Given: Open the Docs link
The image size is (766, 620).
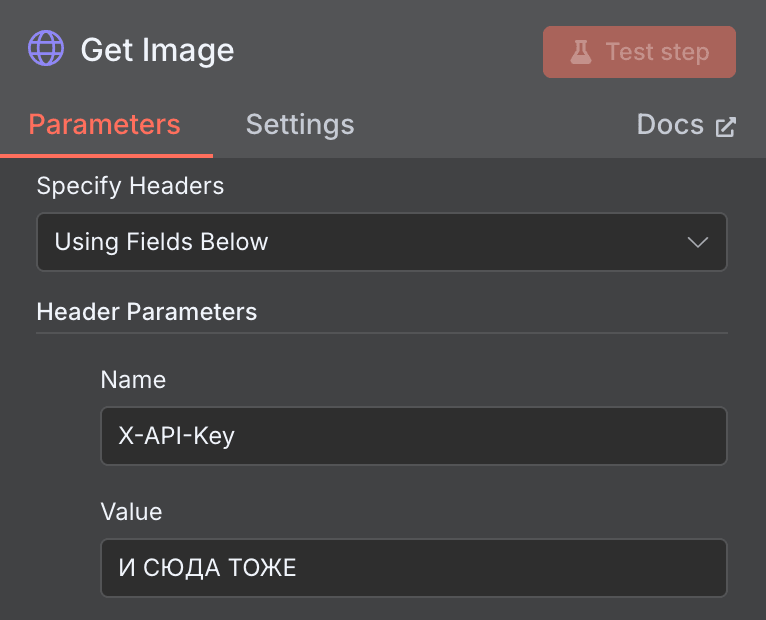Looking at the screenshot, I should pos(670,125).
